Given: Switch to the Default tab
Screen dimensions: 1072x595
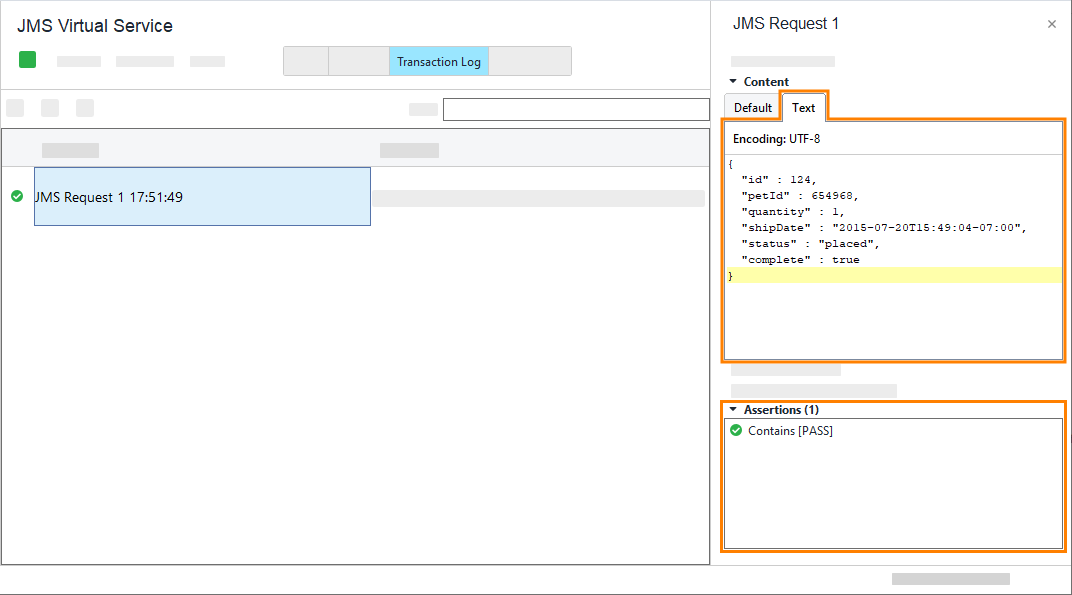Looking at the screenshot, I should [x=751, y=106].
